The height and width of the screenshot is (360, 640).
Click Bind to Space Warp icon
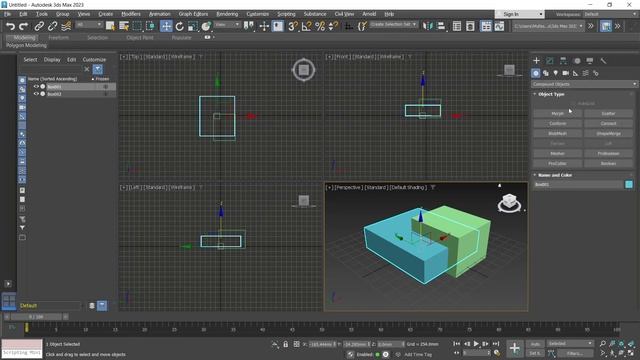tap(66, 27)
